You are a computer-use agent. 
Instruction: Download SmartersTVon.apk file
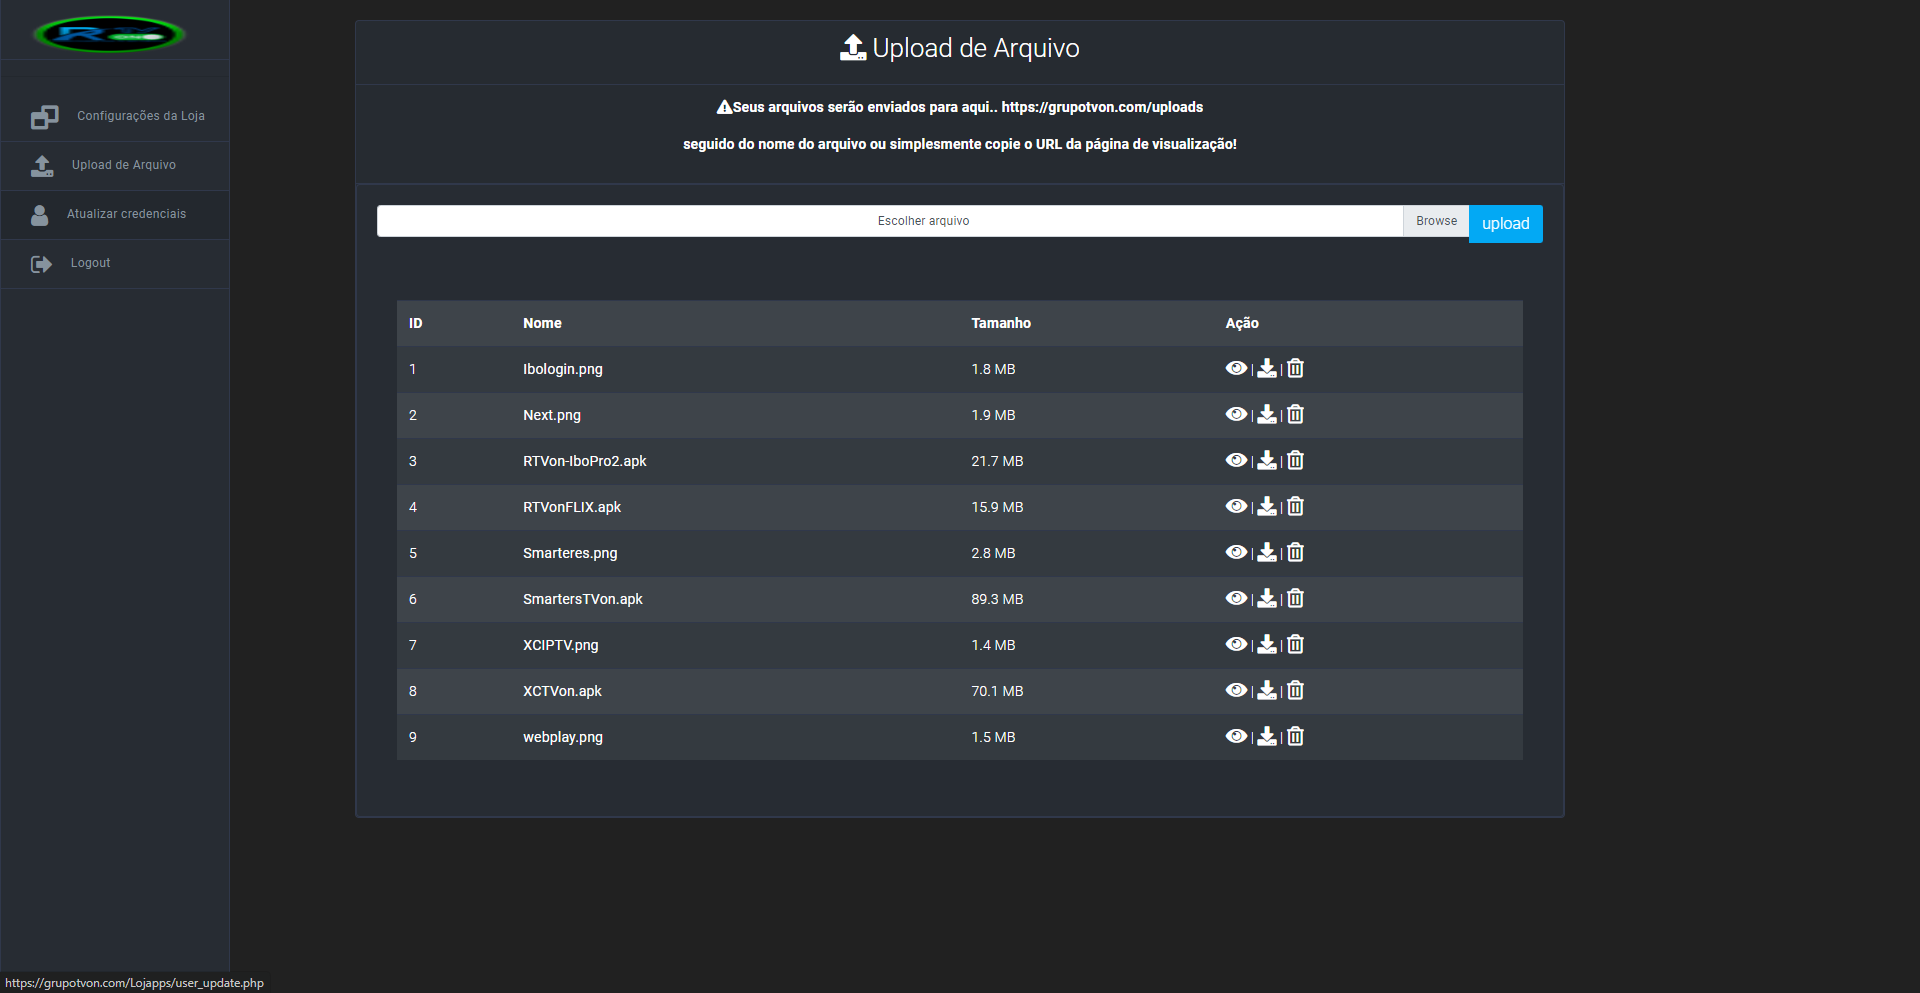point(1266,599)
